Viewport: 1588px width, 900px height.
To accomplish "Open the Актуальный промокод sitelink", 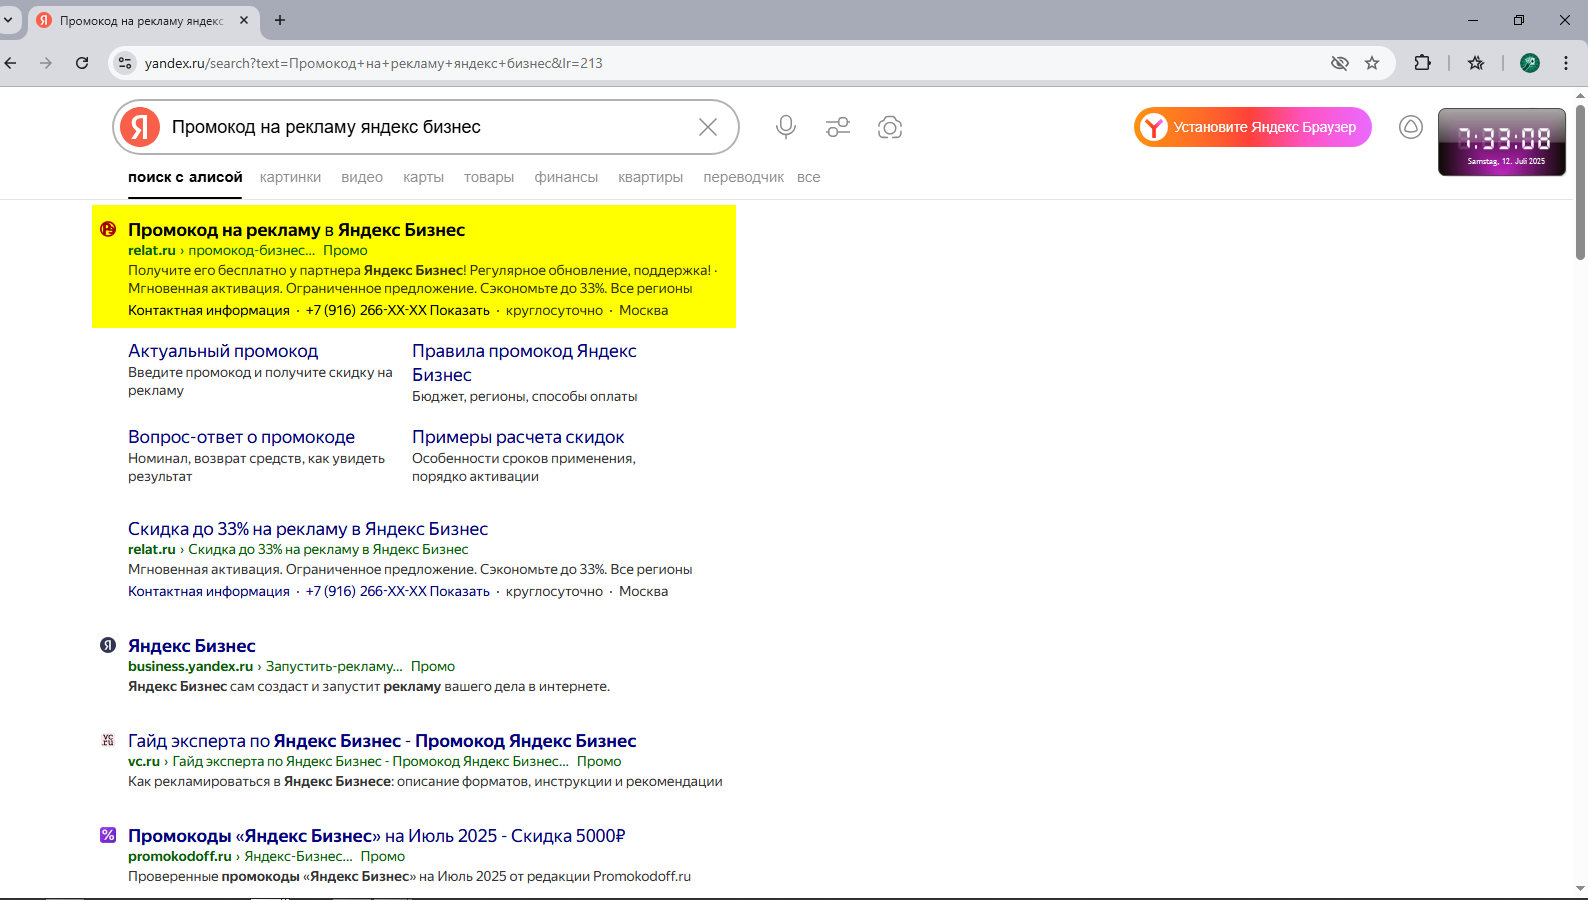I will tap(223, 351).
